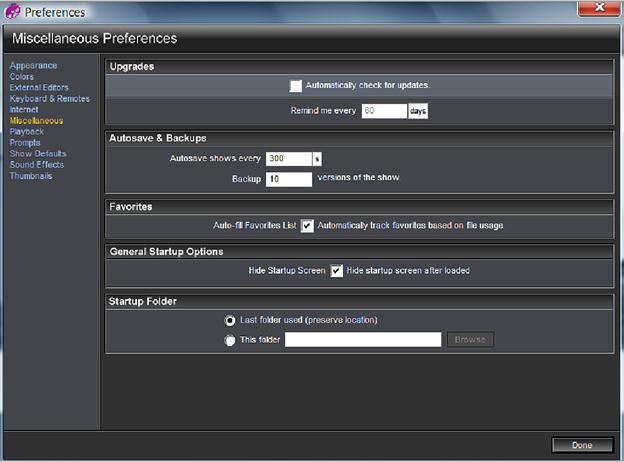Go to Colors preferences

(21, 76)
